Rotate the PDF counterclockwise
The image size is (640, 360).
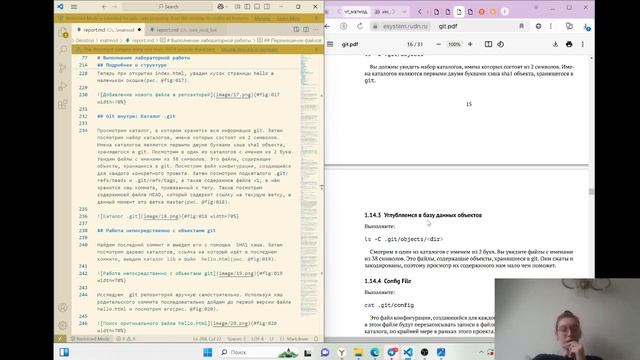(501, 44)
